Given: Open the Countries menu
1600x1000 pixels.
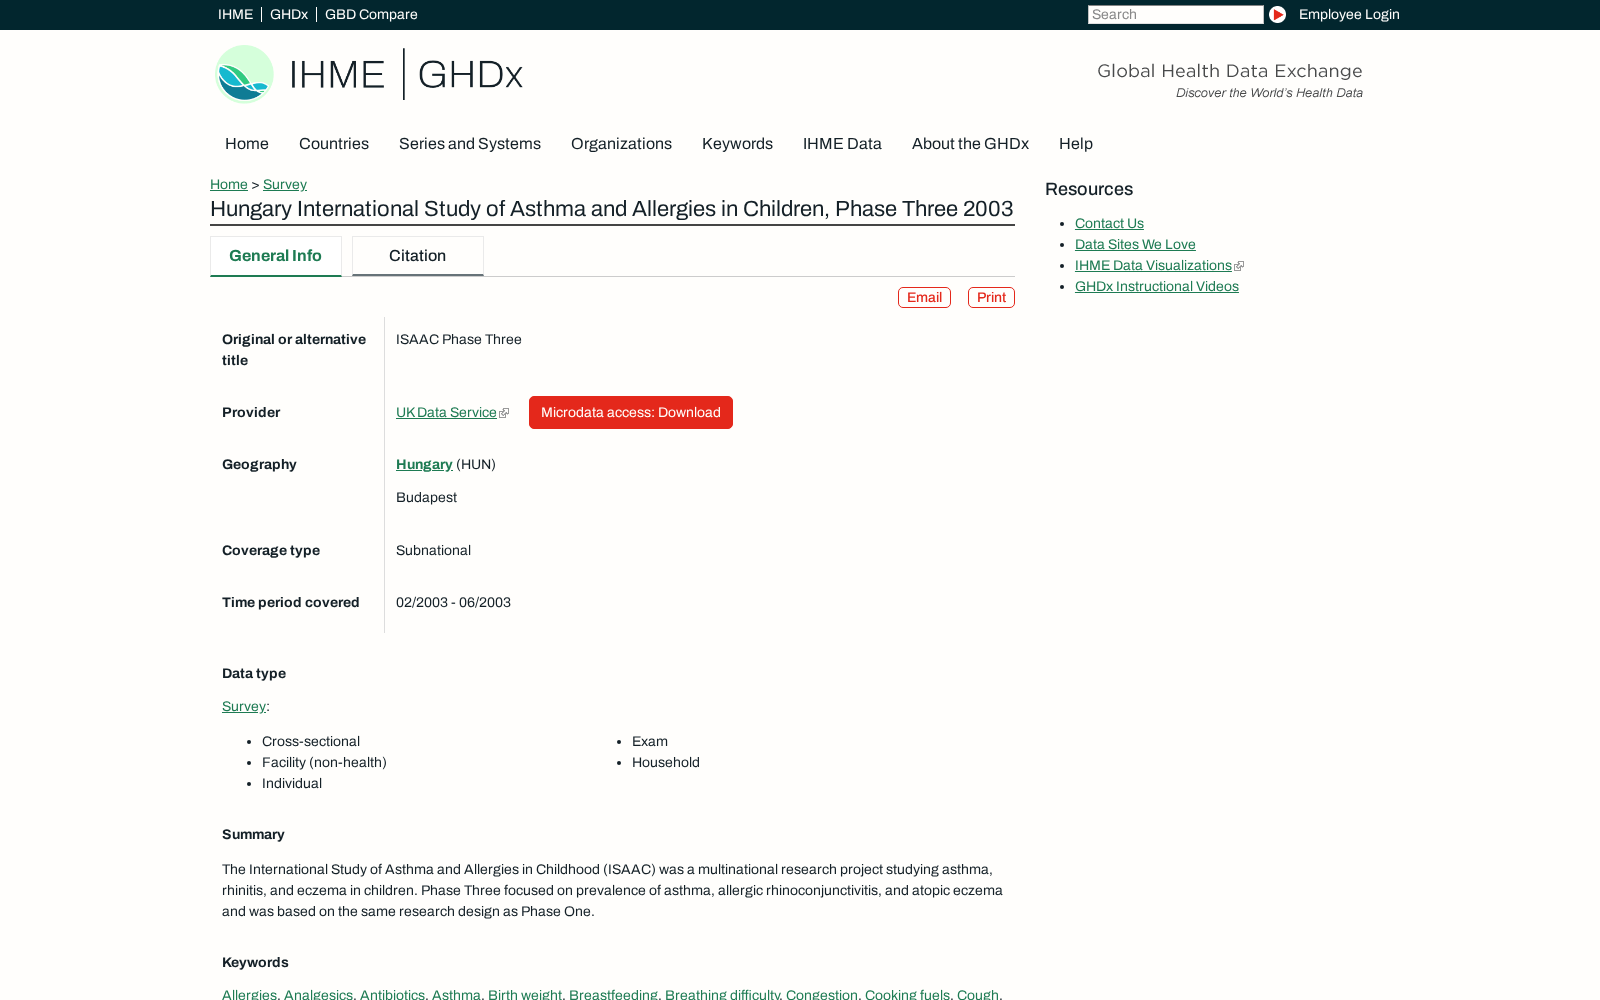Looking at the screenshot, I should [334, 144].
